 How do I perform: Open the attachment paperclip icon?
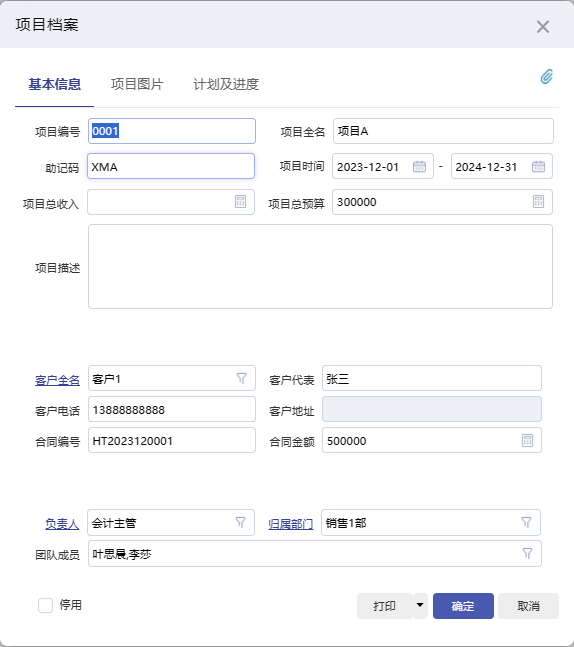[547, 77]
